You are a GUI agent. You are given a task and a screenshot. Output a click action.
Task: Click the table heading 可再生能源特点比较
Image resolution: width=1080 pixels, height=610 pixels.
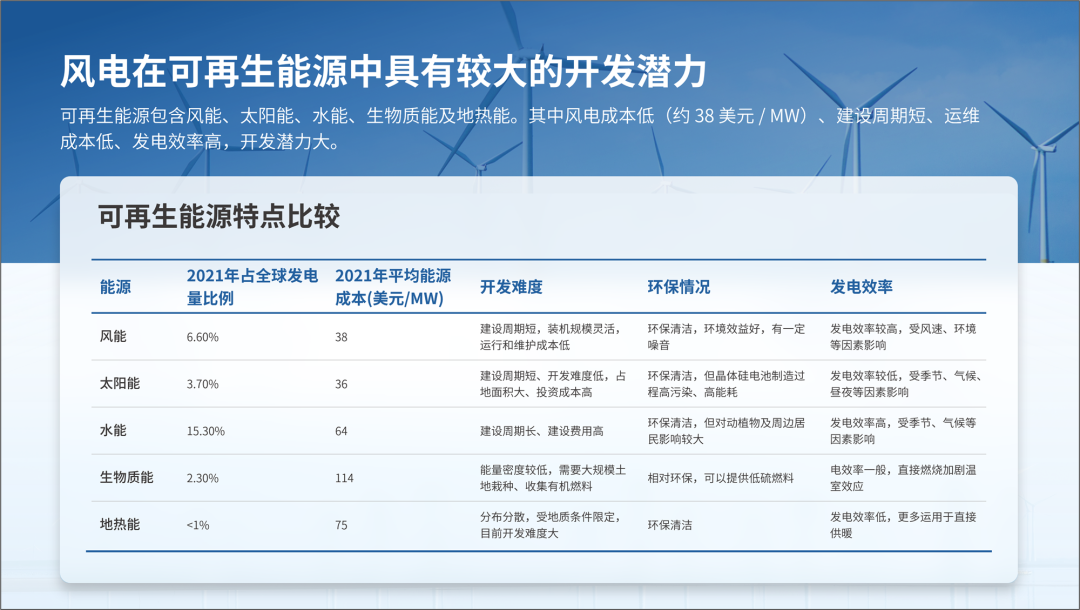(x=218, y=217)
